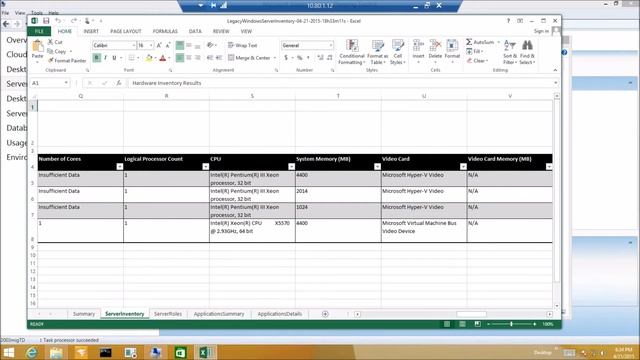Apply the yellow Fill Color swatch
The width and height of the screenshot is (640, 360).
click(149, 58)
